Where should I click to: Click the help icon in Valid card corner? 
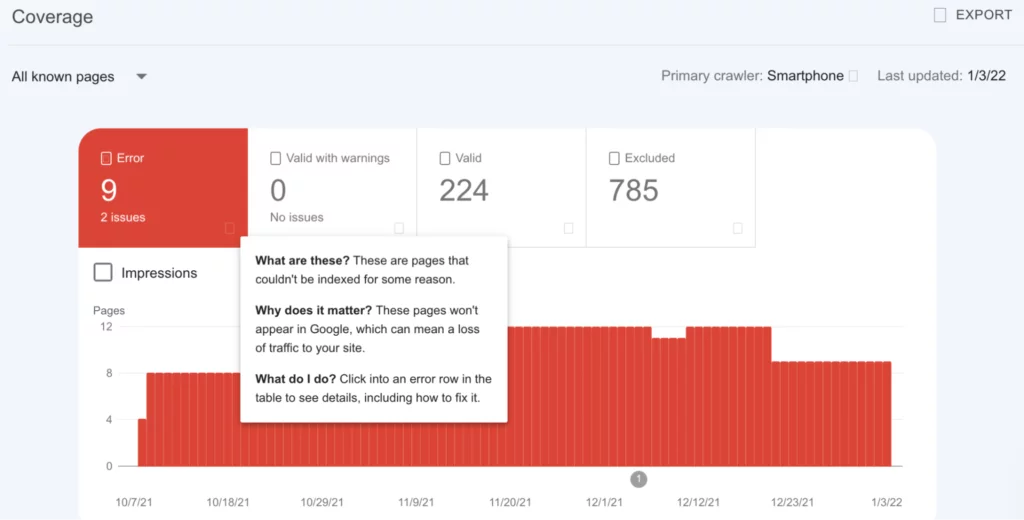(568, 228)
